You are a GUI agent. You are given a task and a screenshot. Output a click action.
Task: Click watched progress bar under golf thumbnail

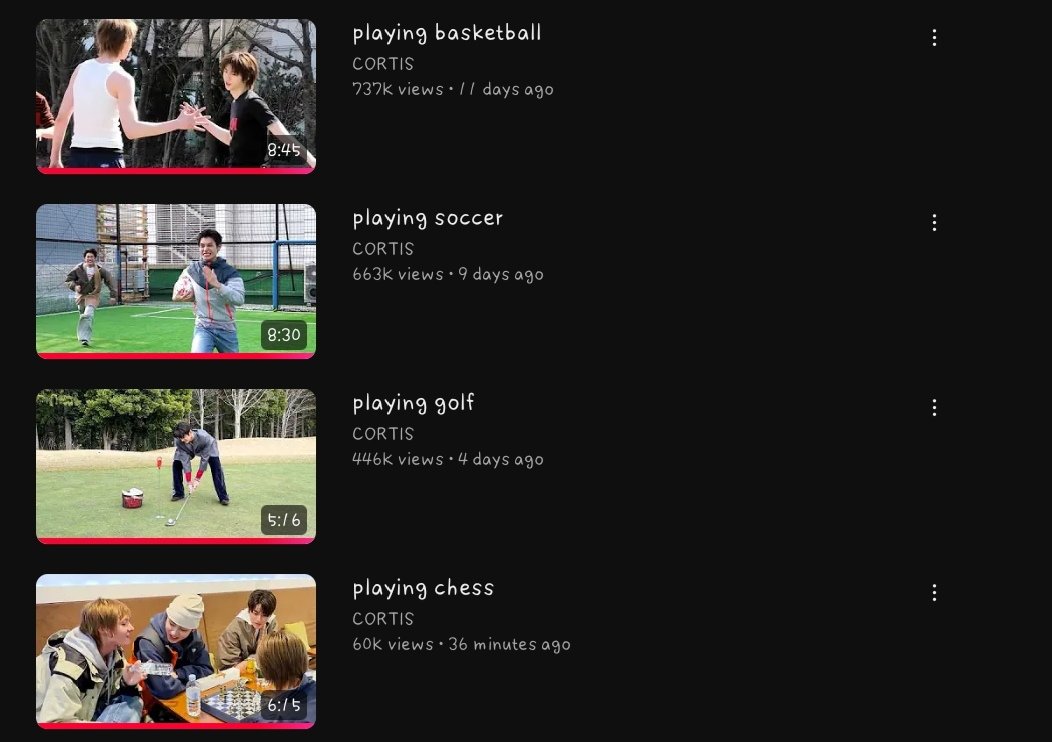(x=176, y=541)
